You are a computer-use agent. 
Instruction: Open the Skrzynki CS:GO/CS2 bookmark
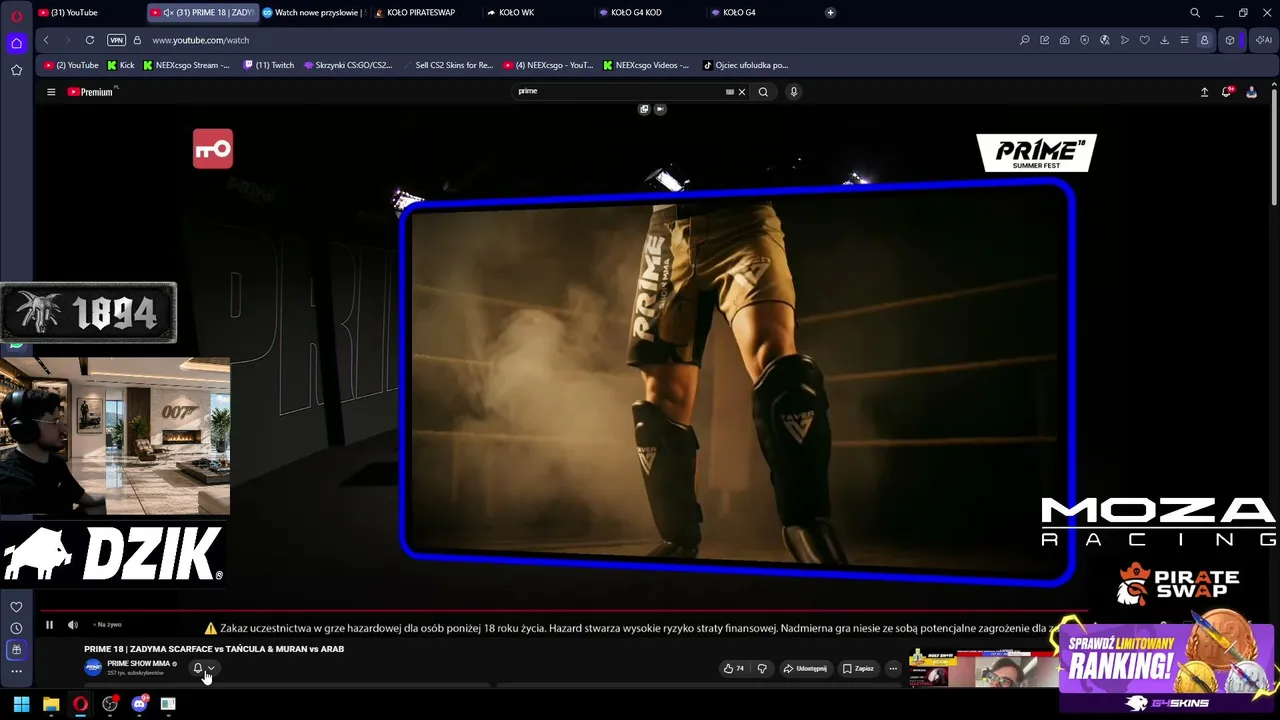tap(348, 65)
